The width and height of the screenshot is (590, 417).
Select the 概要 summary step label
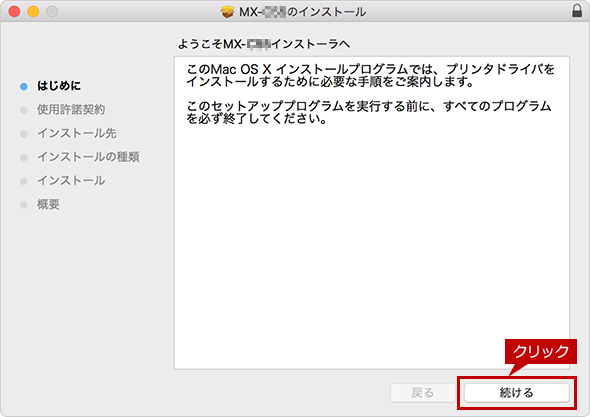[x=48, y=204]
